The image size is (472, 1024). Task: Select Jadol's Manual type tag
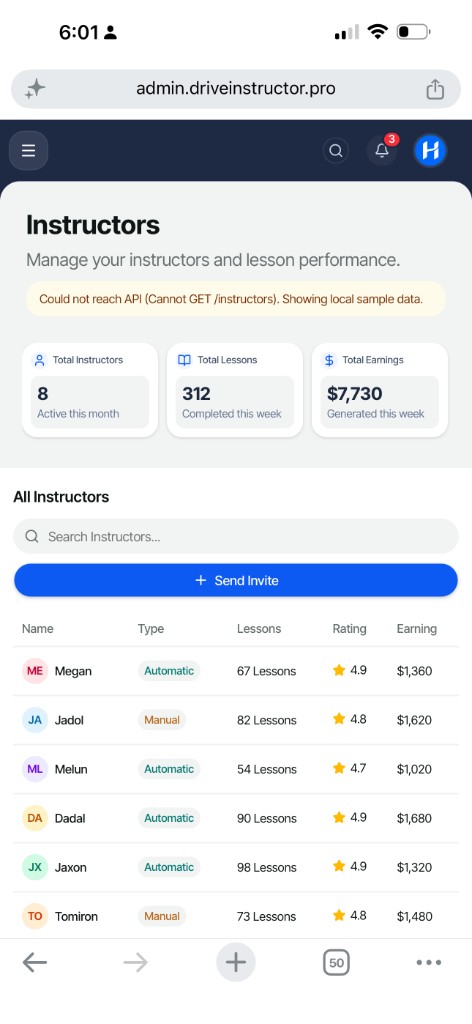click(x=162, y=720)
